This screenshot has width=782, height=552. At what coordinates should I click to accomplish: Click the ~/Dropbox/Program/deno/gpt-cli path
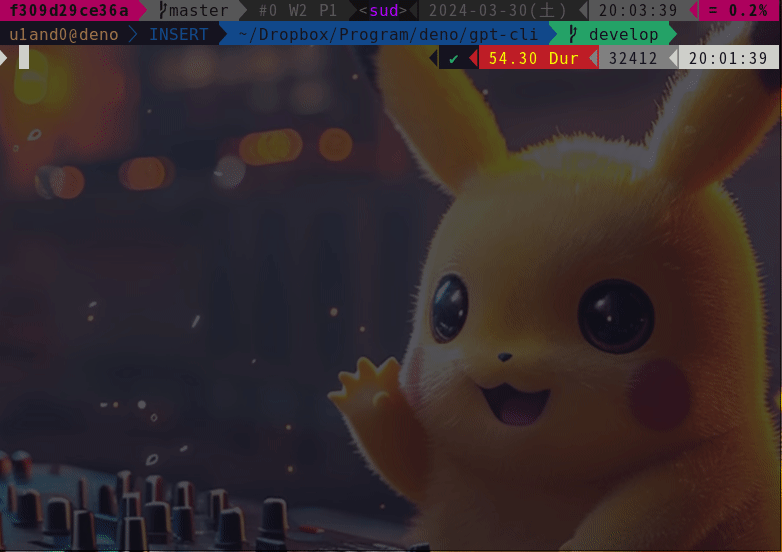tap(388, 34)
